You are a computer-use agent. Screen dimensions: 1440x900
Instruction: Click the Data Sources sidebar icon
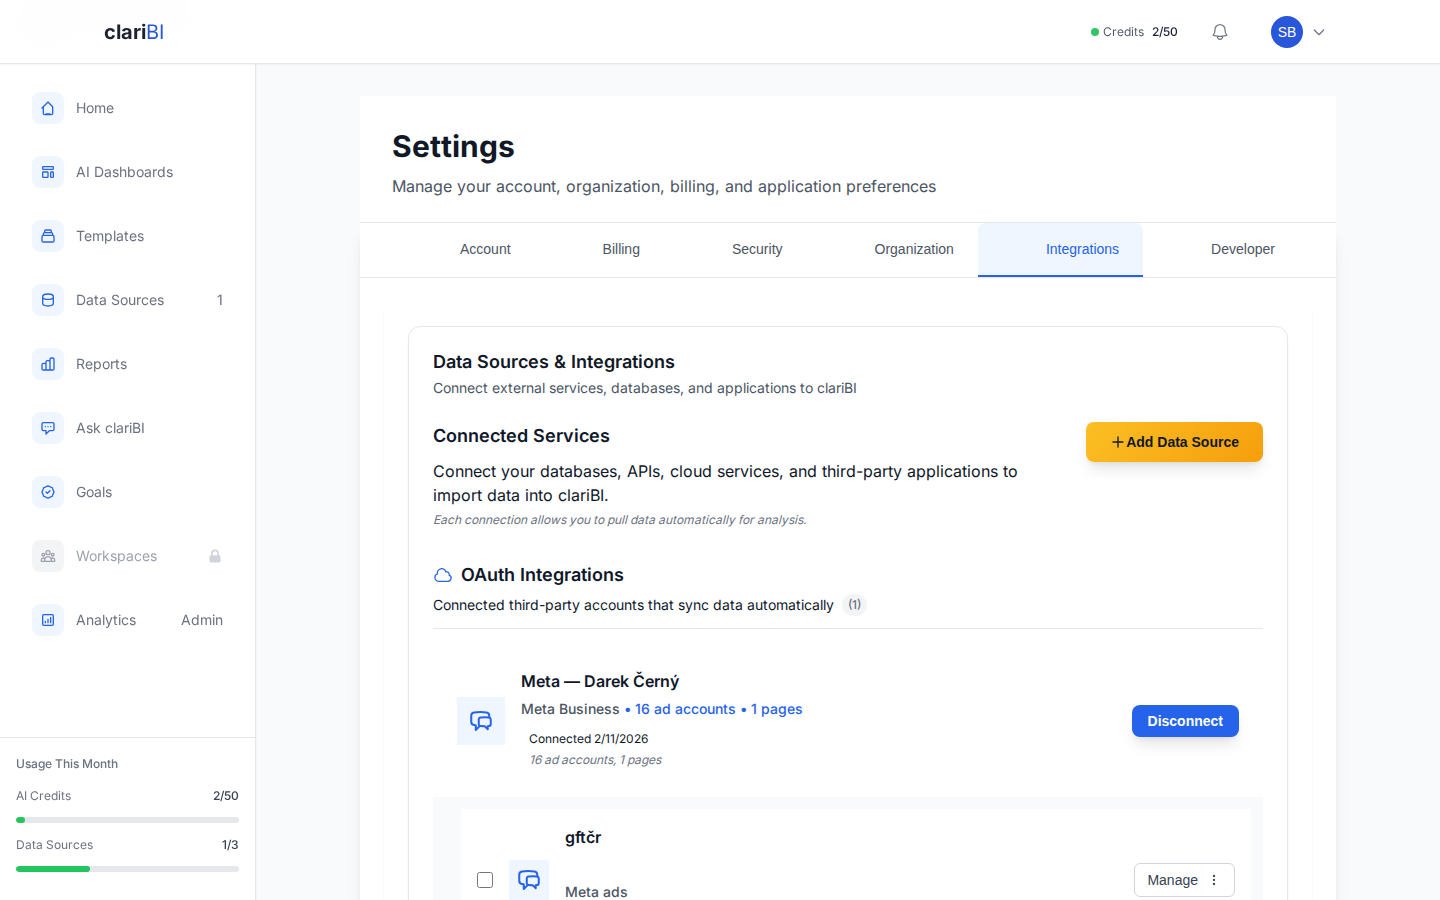pos(48,300)
